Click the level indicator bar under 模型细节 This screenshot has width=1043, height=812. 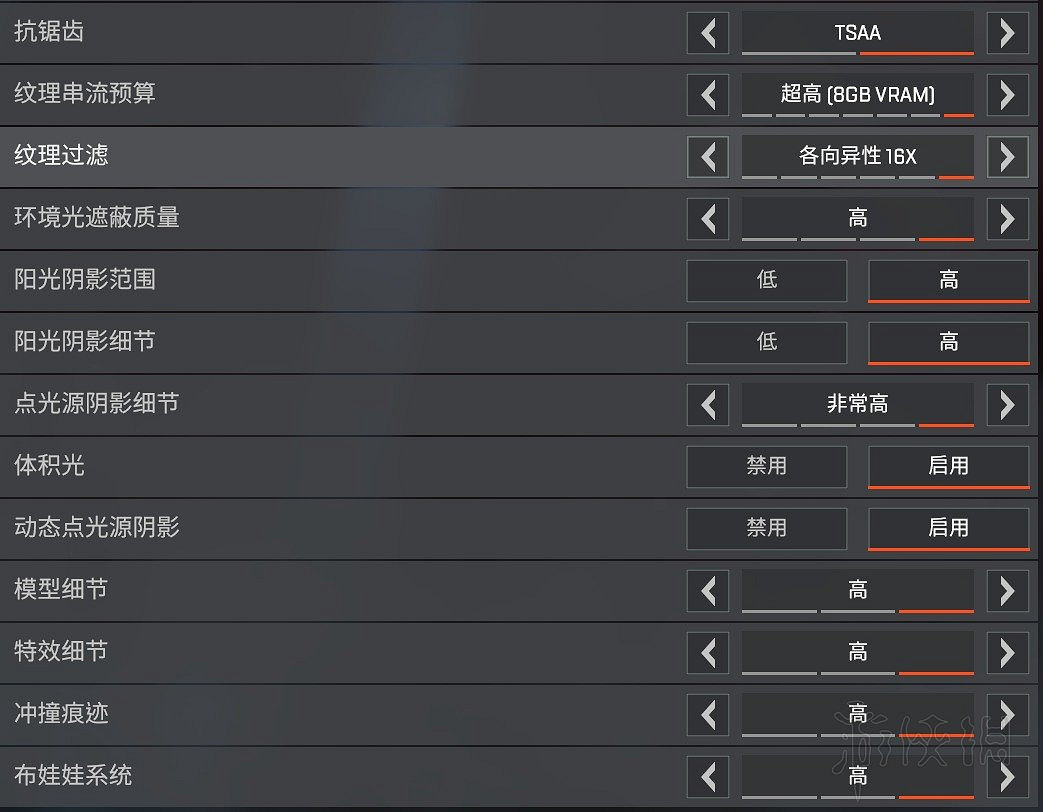pyautogui.click(x=857, y=608)
